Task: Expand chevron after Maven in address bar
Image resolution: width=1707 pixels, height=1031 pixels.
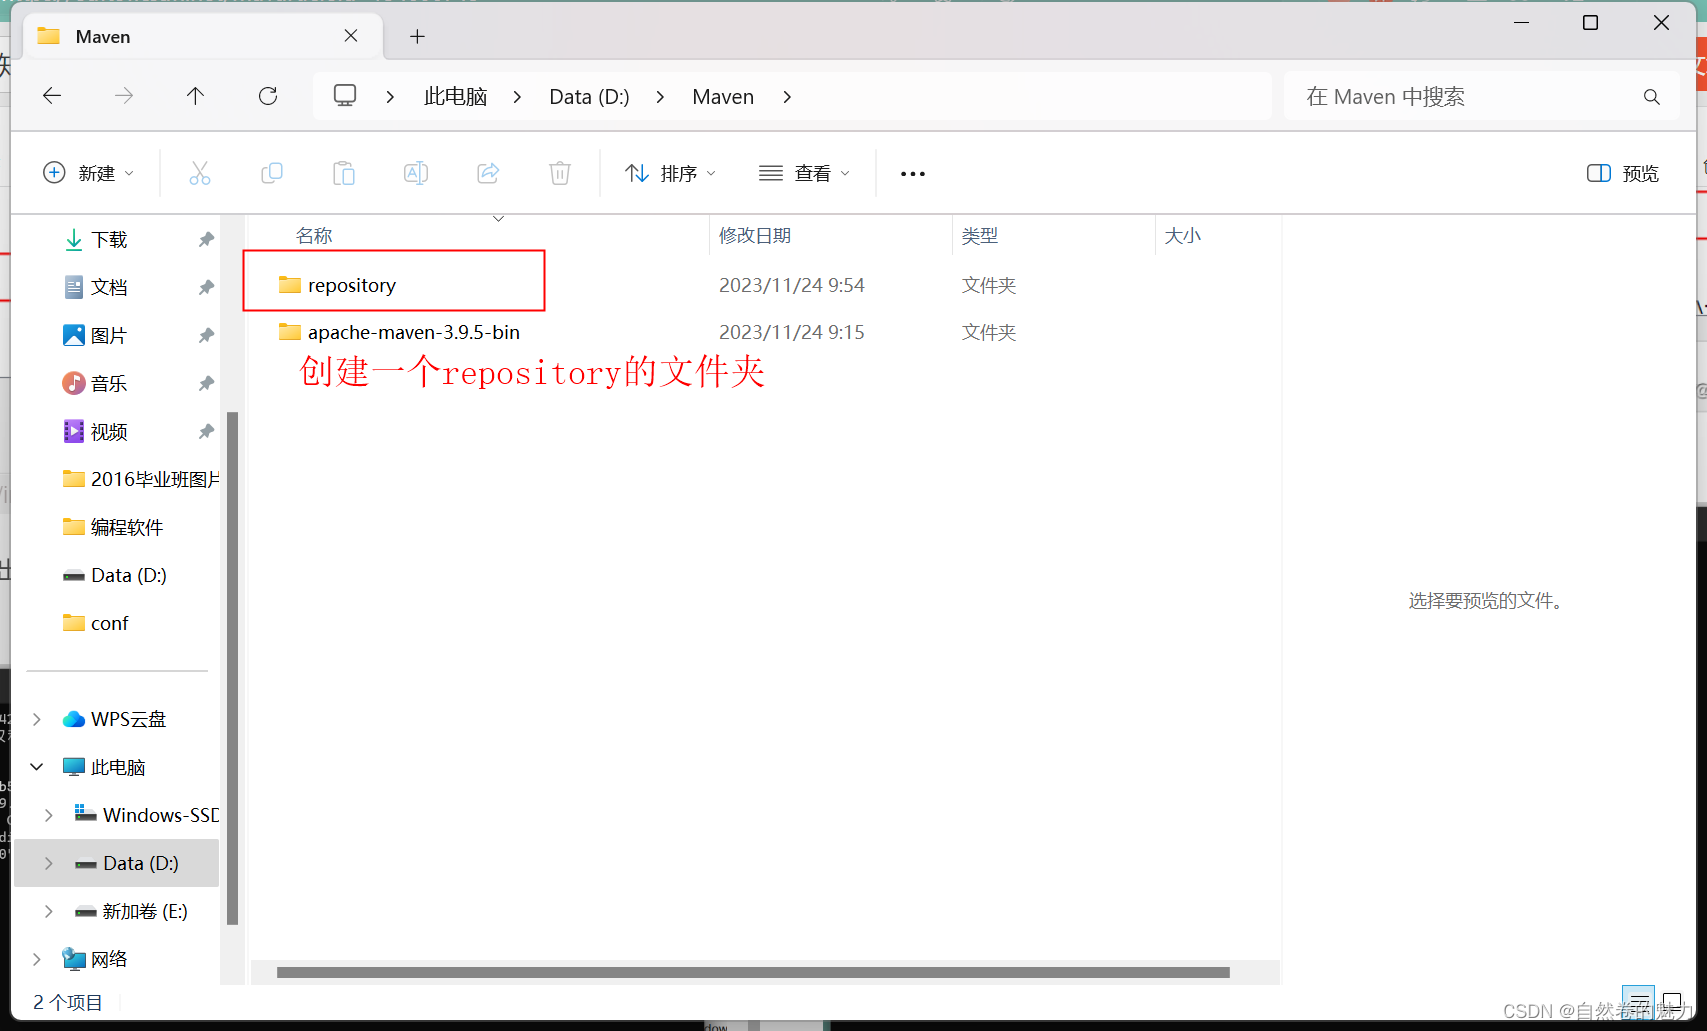Action: [787, 97]
